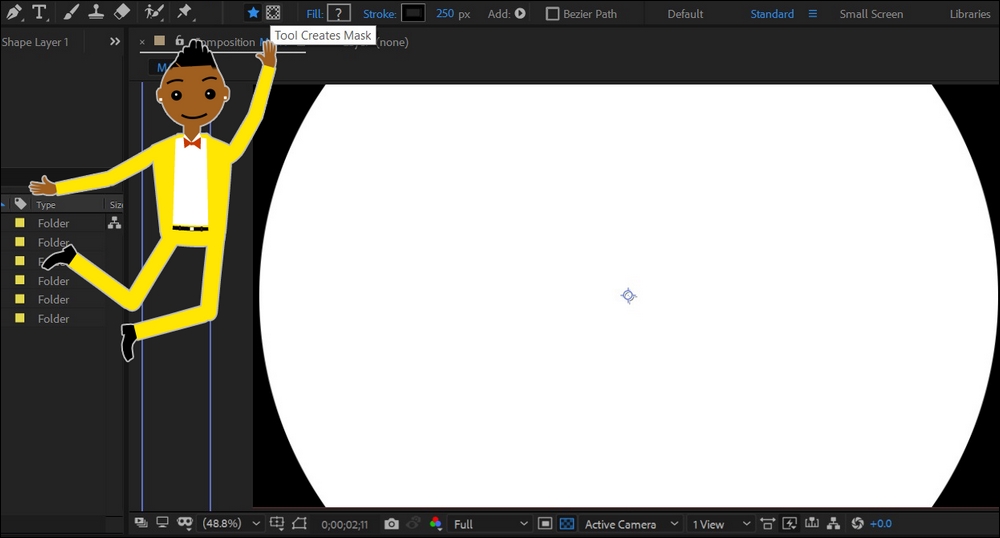Enable the Bezier Path checkbox

tap(552, 13)
